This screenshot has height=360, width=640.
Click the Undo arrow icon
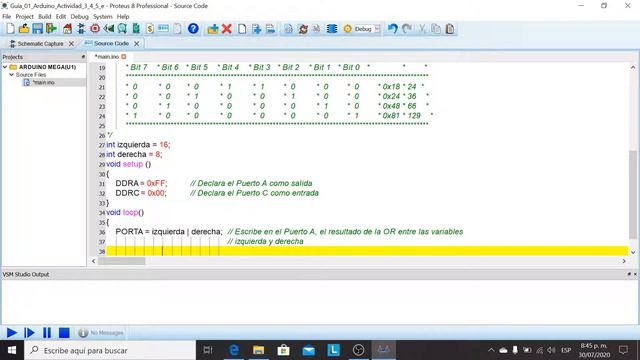(x=393, y=29)
